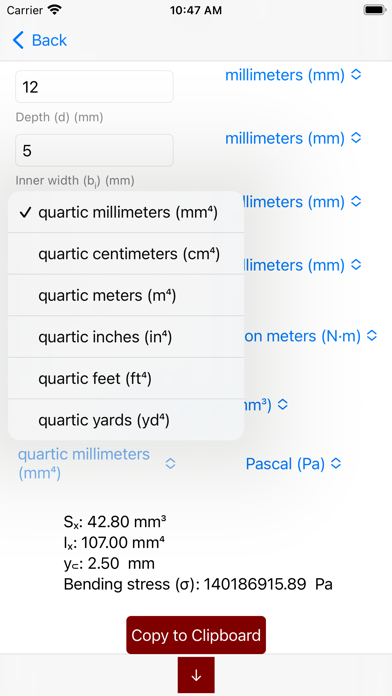
Task: Select quartic millimeters (mm⁴) checked option
Action: (x=126, y=213)
